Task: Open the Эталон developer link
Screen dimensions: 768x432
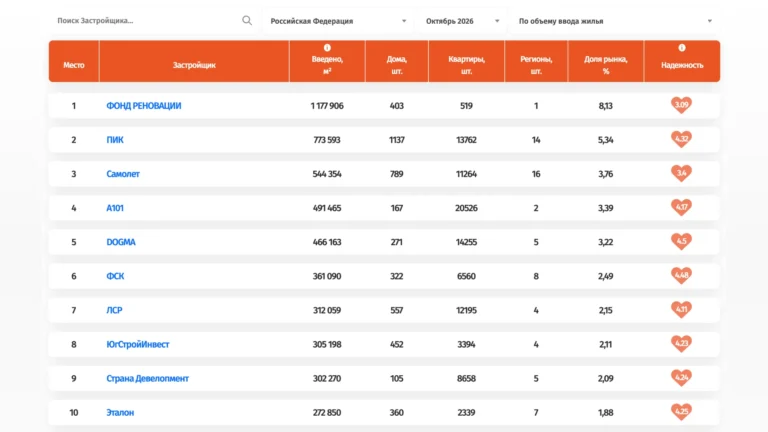Action: 120,412
